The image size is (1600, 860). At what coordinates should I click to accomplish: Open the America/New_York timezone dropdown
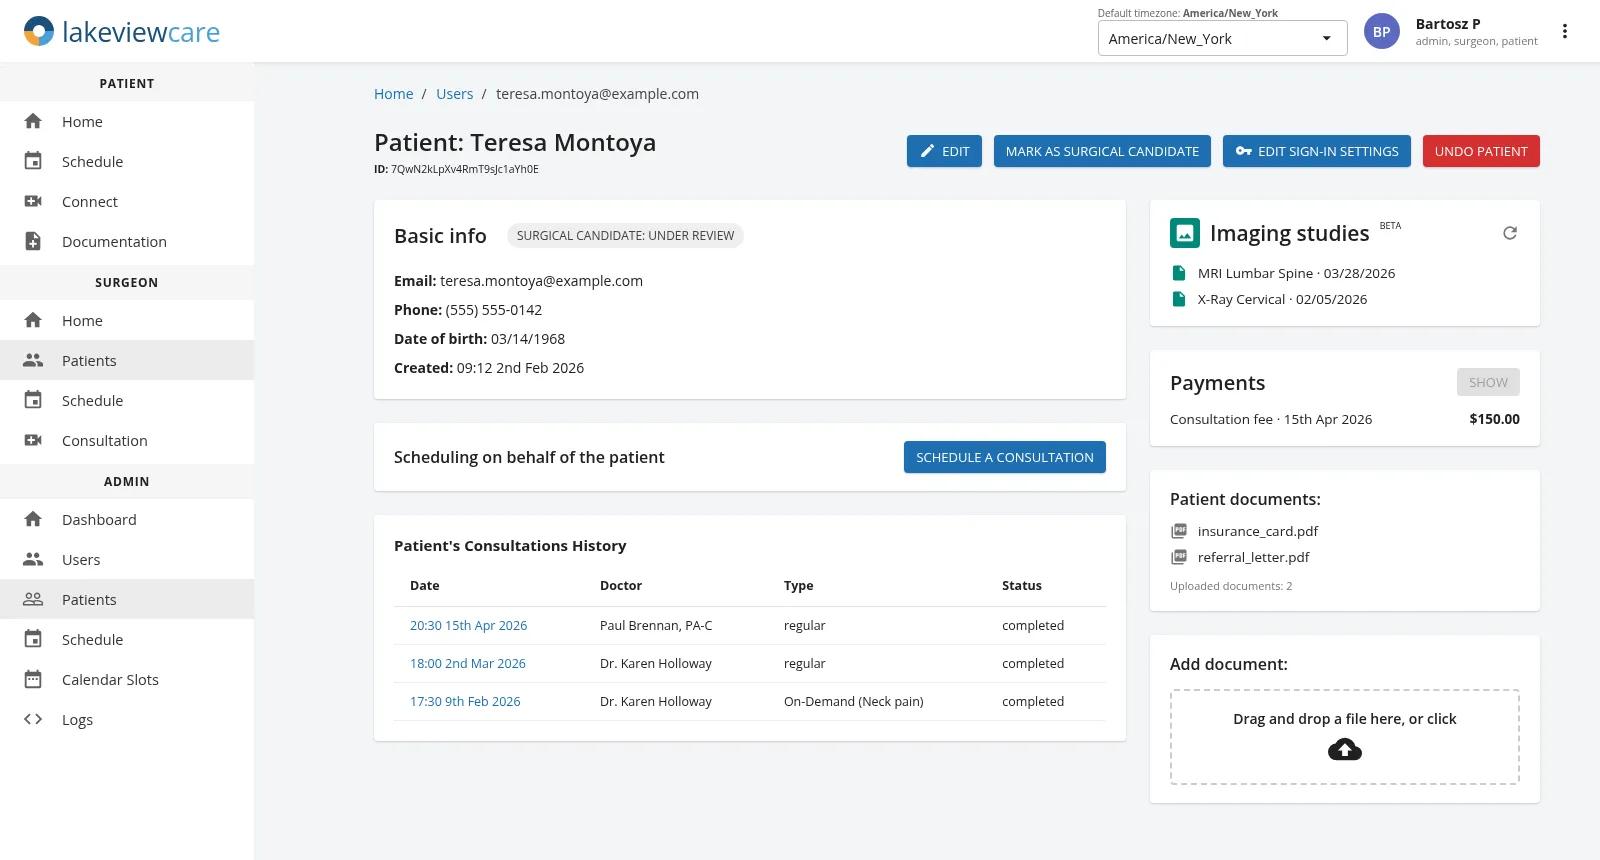(1222, 38)
